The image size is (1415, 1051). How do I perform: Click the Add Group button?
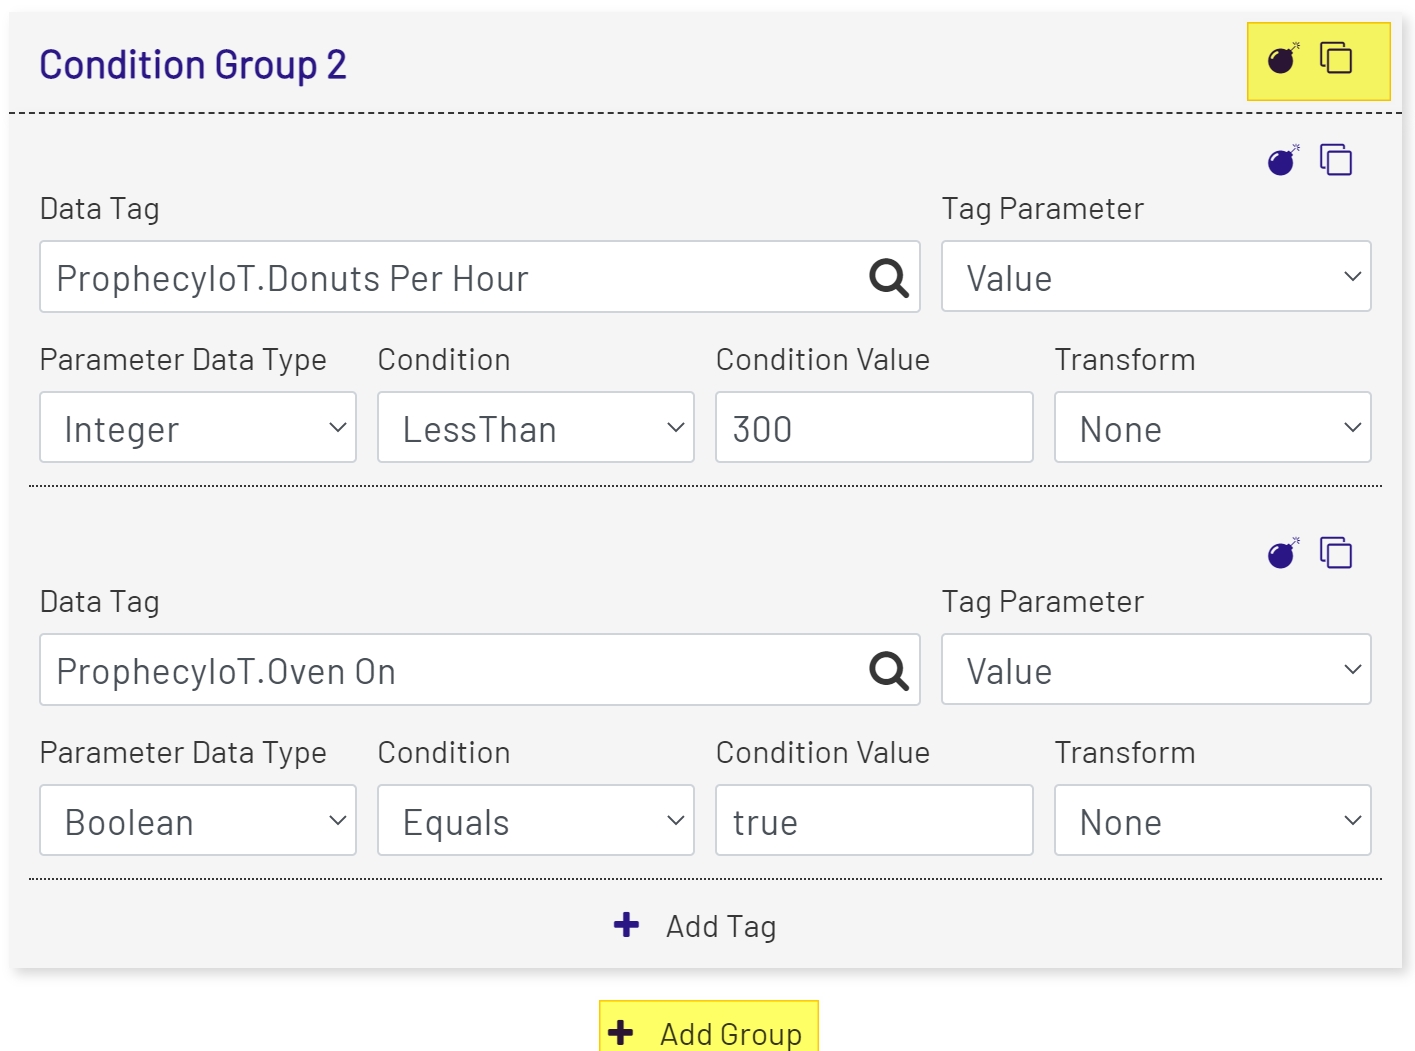point(708,1032)
